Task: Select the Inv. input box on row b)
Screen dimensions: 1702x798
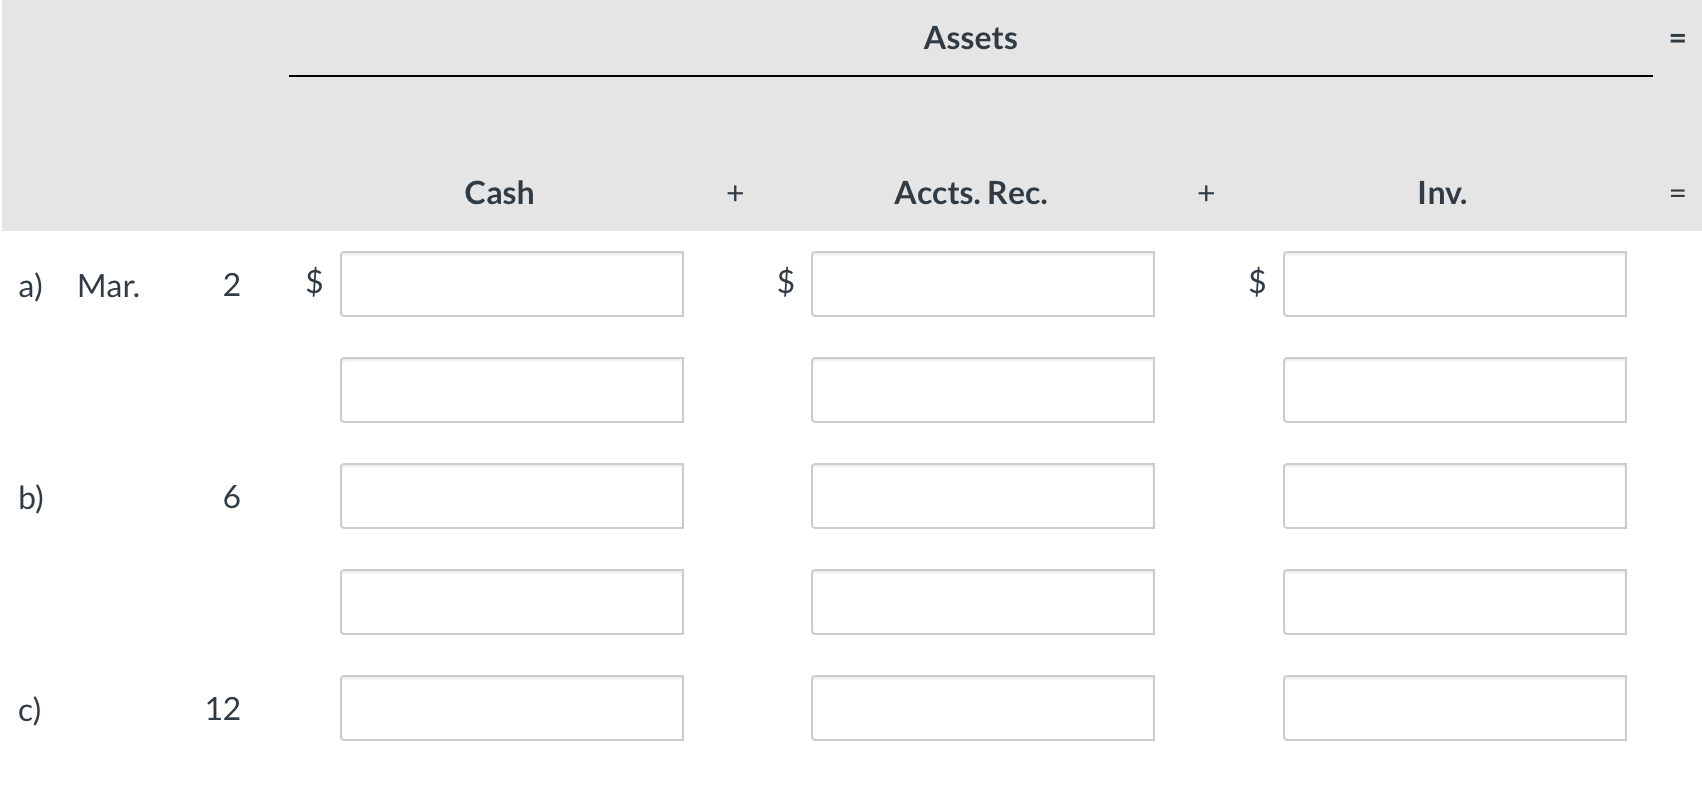Action: coord(1454,495)
